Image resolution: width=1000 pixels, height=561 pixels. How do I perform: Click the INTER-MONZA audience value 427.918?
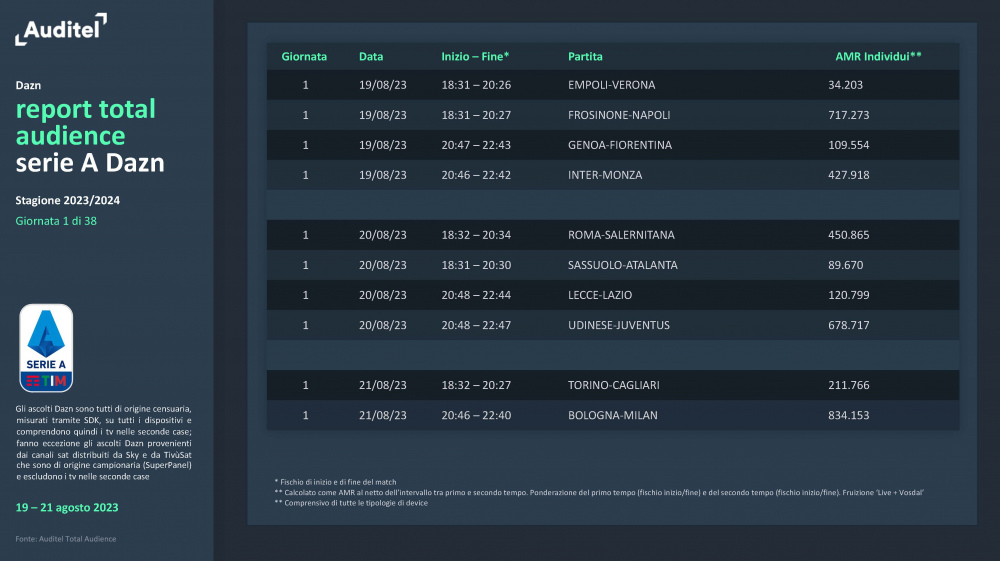click(848, 175)
